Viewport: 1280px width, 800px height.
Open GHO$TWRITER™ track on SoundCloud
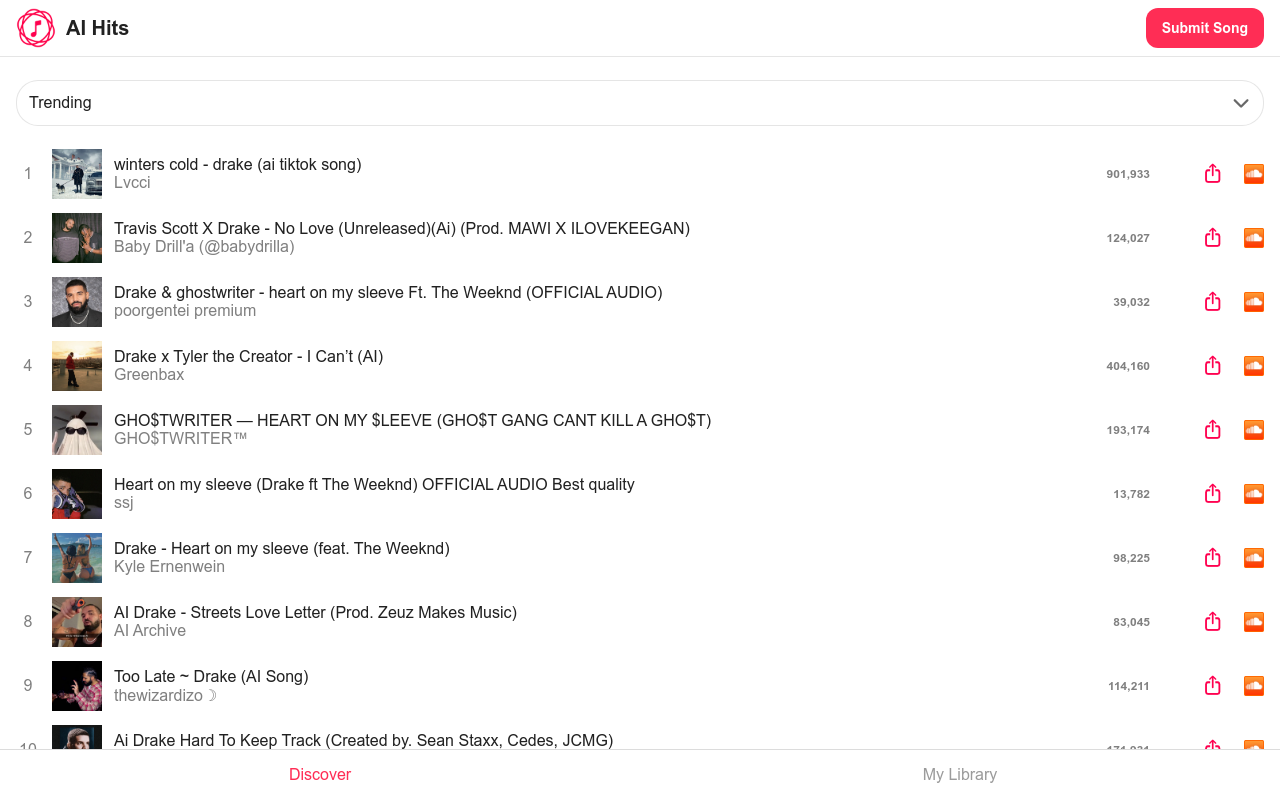click(1254, 430)
